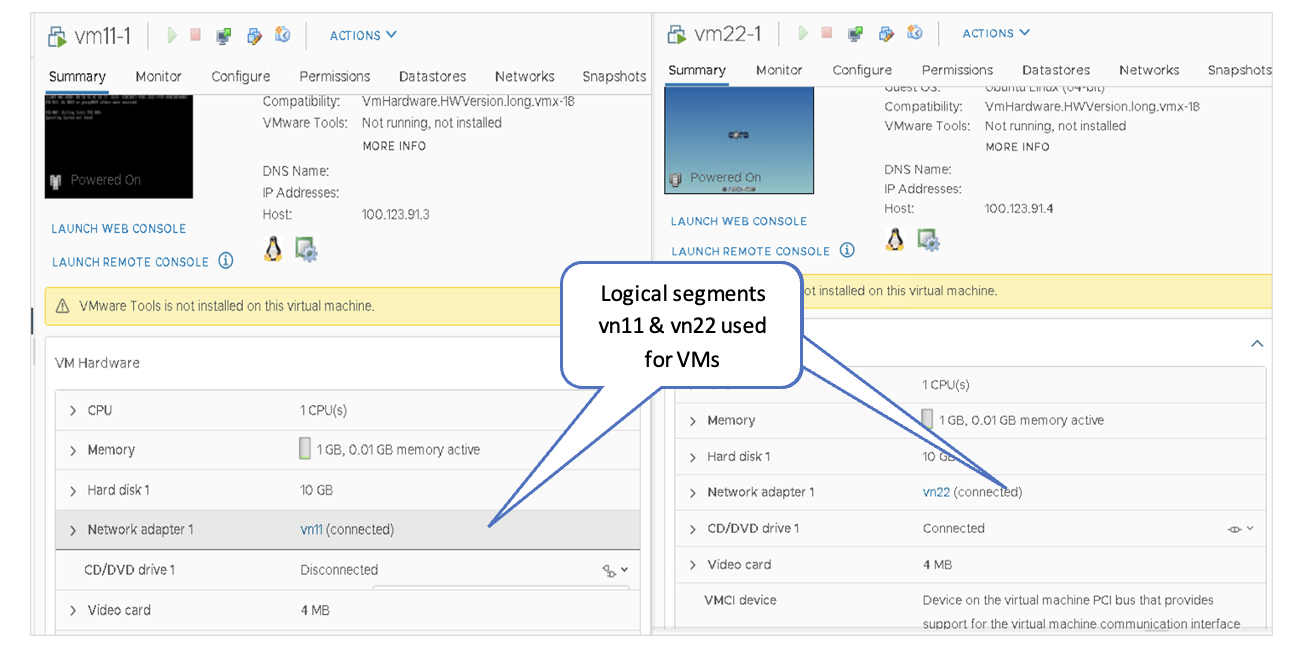The width and height of the screenshot is (1306, 662).
Task: Click info icon beside vm11-1 Launch Remote Console
Action: pos(226,261)
